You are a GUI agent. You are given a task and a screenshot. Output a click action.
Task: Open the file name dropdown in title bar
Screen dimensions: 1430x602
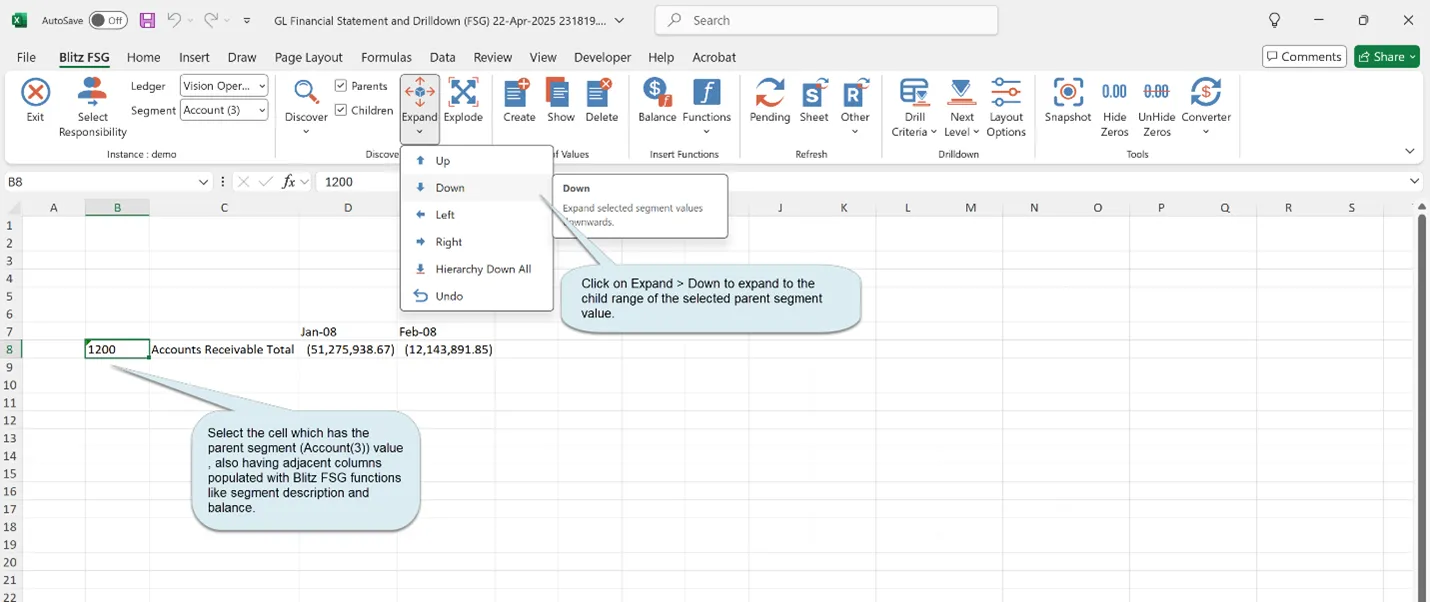(620, 20)
